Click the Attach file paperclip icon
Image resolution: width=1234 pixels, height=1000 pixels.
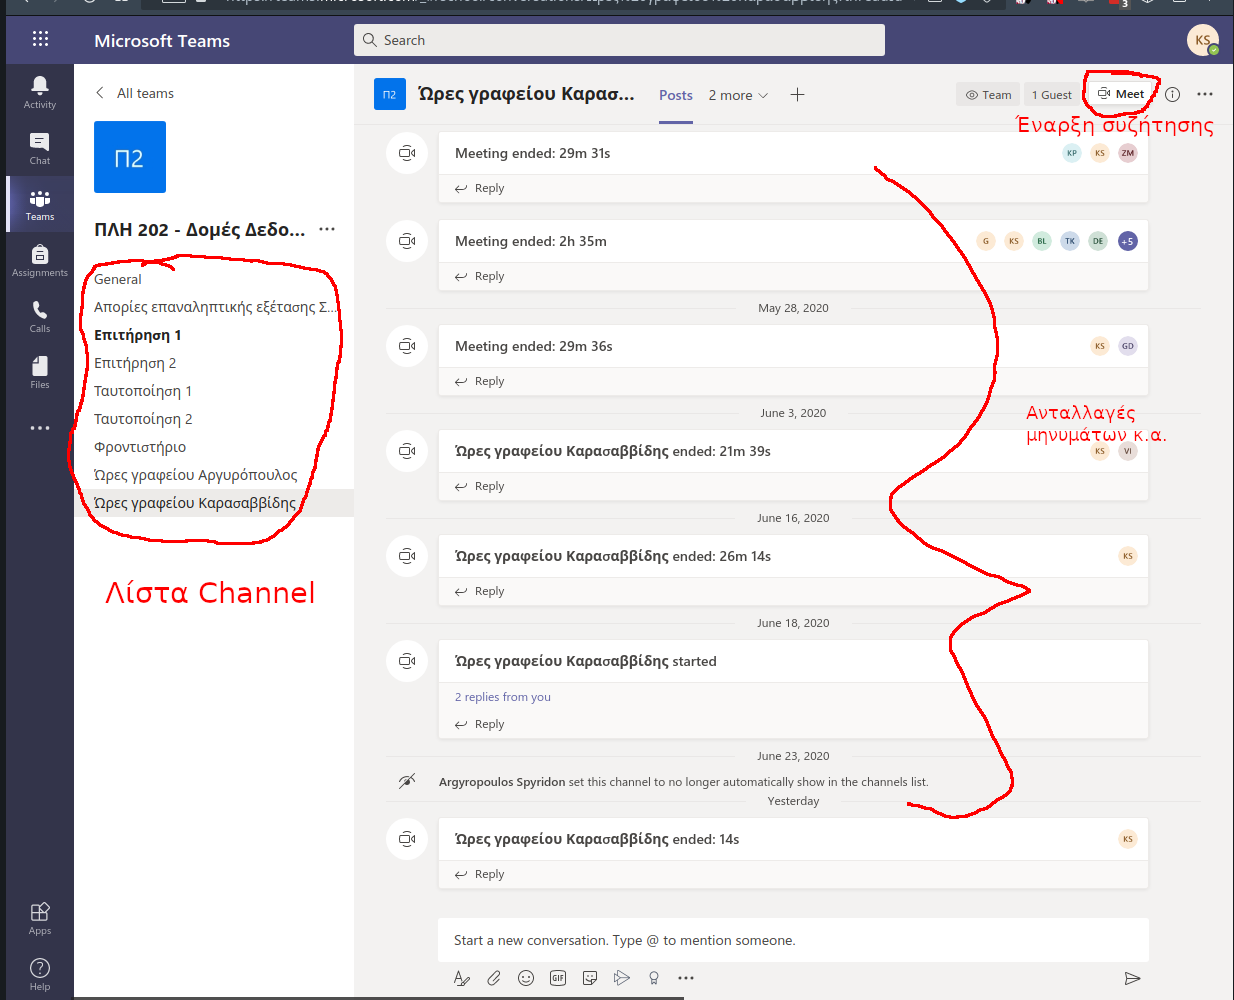point(494,978)
